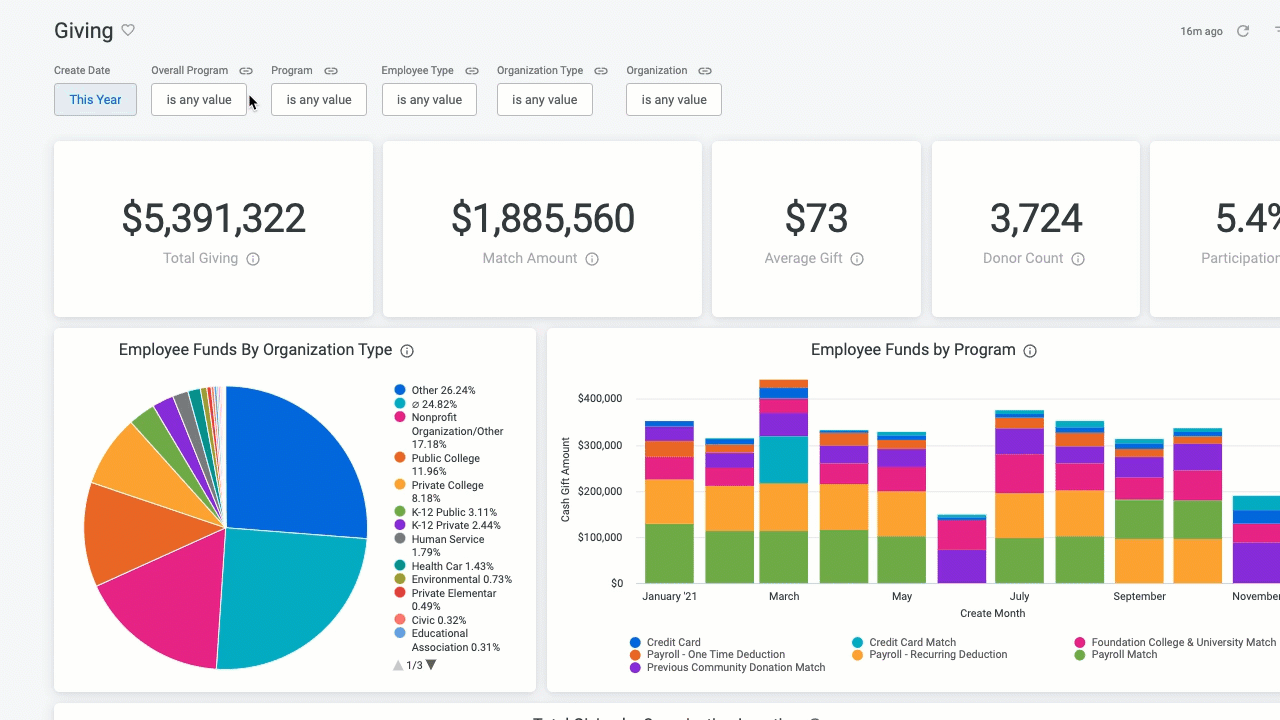
Task: Show info for Employee Funds by Program
Action: tap(1030, 351)
